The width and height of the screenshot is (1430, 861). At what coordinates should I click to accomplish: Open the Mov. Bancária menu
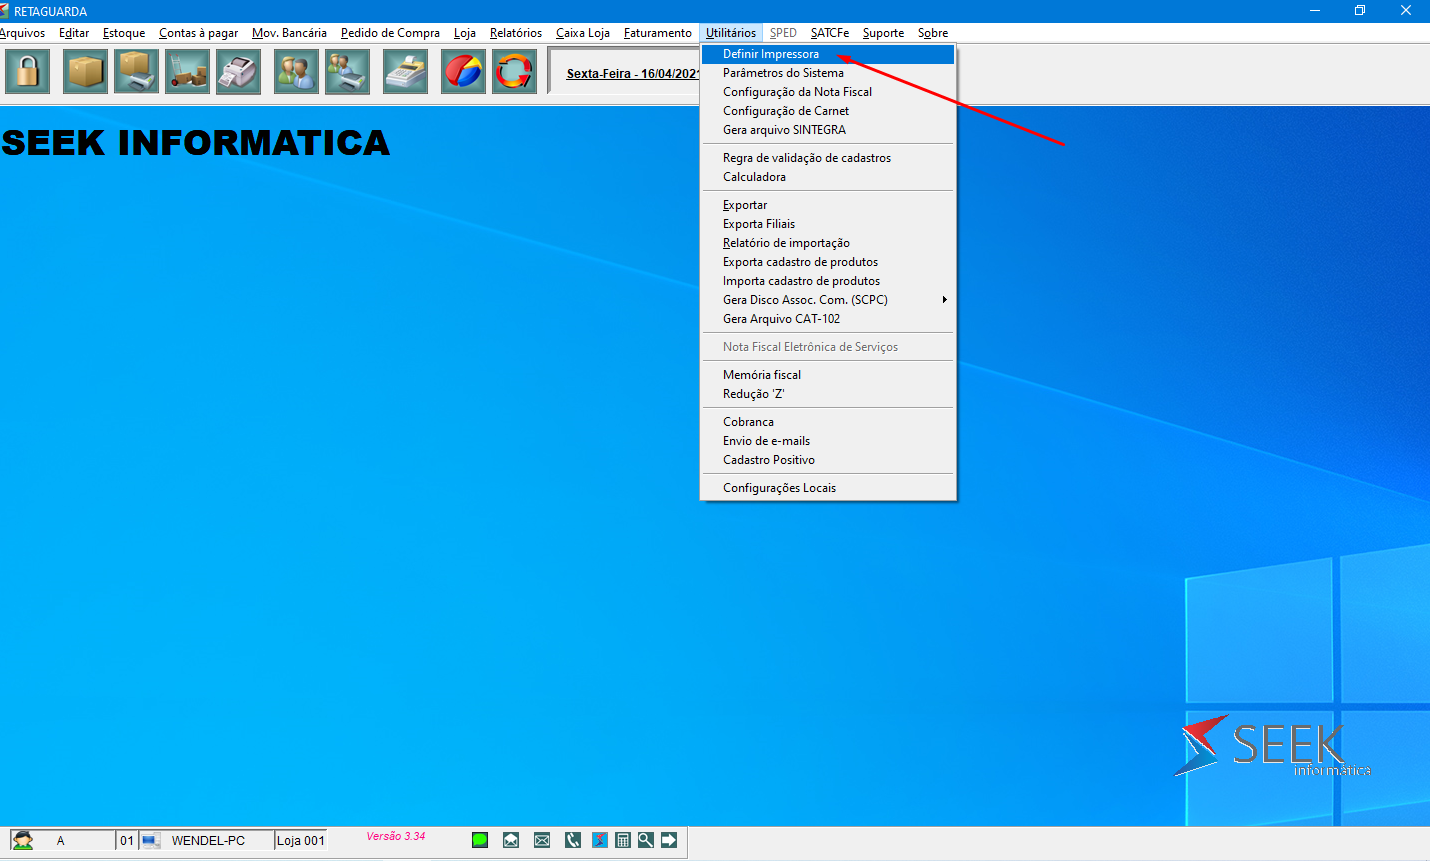point(289,33)
